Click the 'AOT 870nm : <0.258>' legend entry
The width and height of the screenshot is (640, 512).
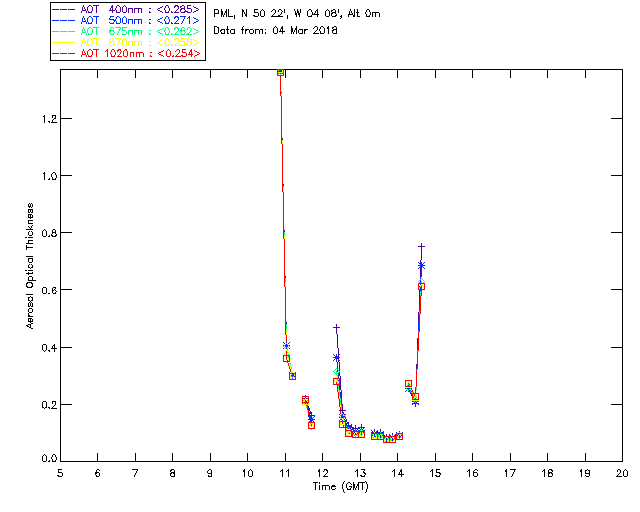(126, 42)
